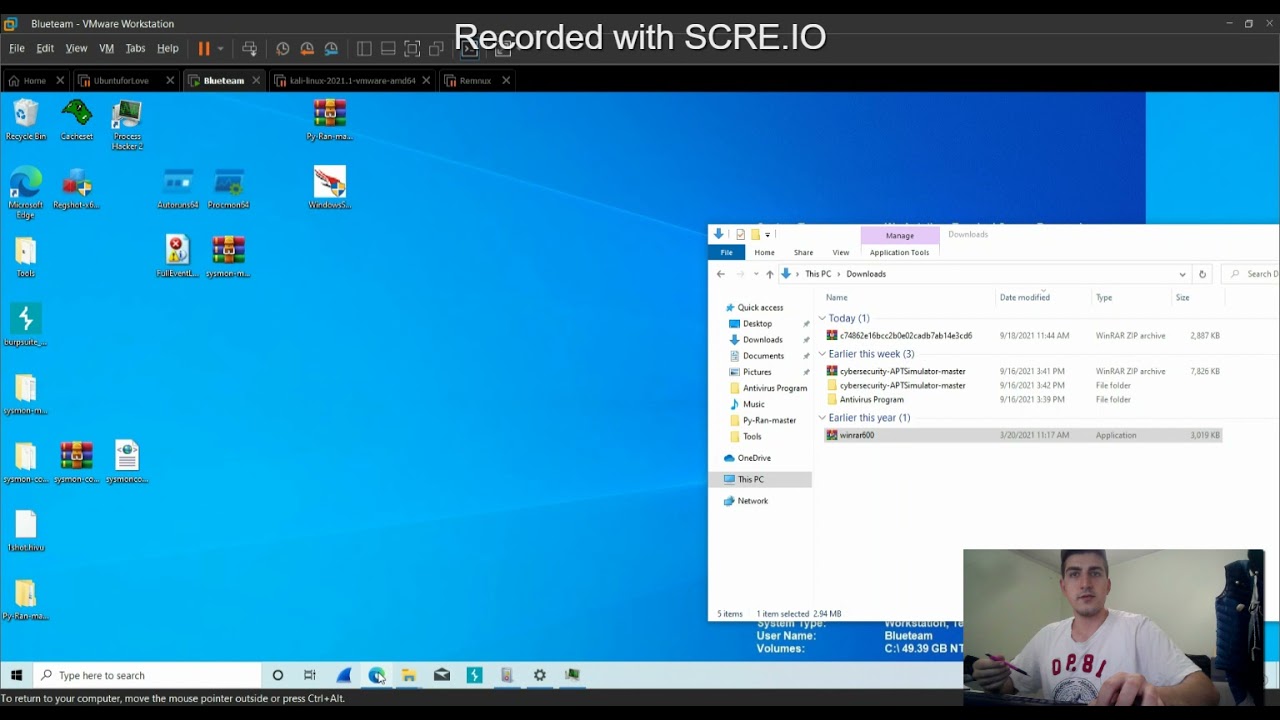Open VMware File menu
The height and width of the screenshot is (720, 1280).
point(17,48)
